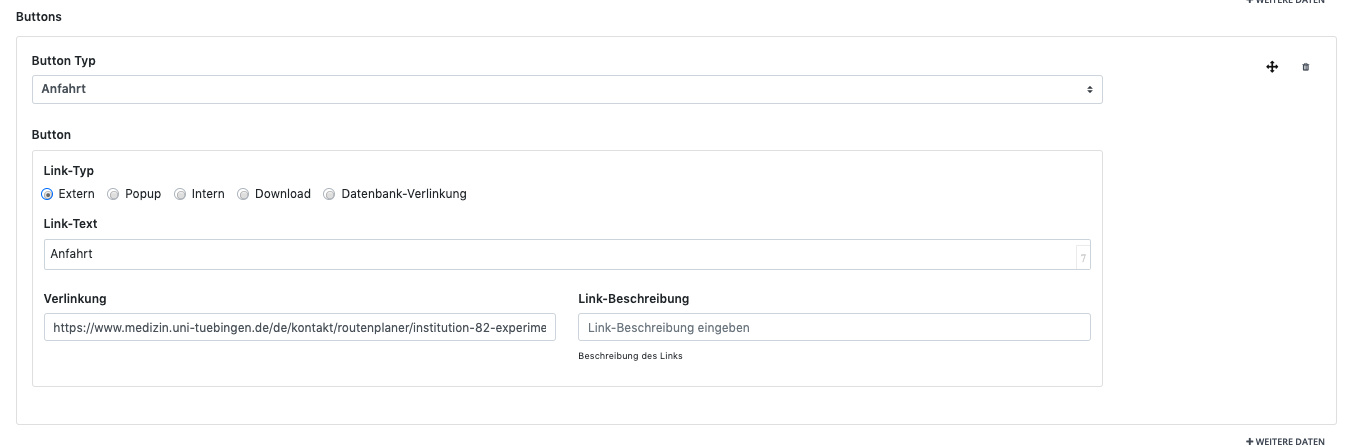This screenshot has height=447, width=1359.
Task: Click the Link-Text field label
Action: pyautogui.click(x=71, y=224)
